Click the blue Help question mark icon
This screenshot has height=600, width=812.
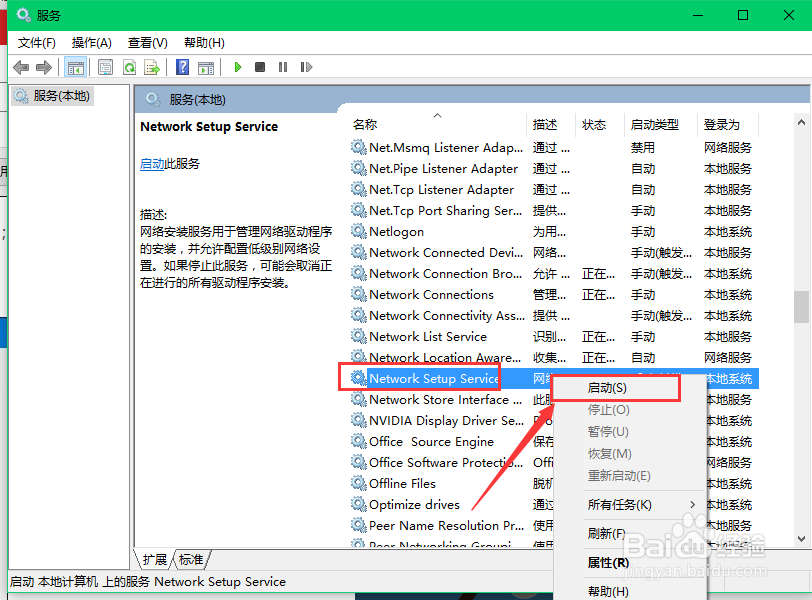pyautogui.click(x=182, y=67)
